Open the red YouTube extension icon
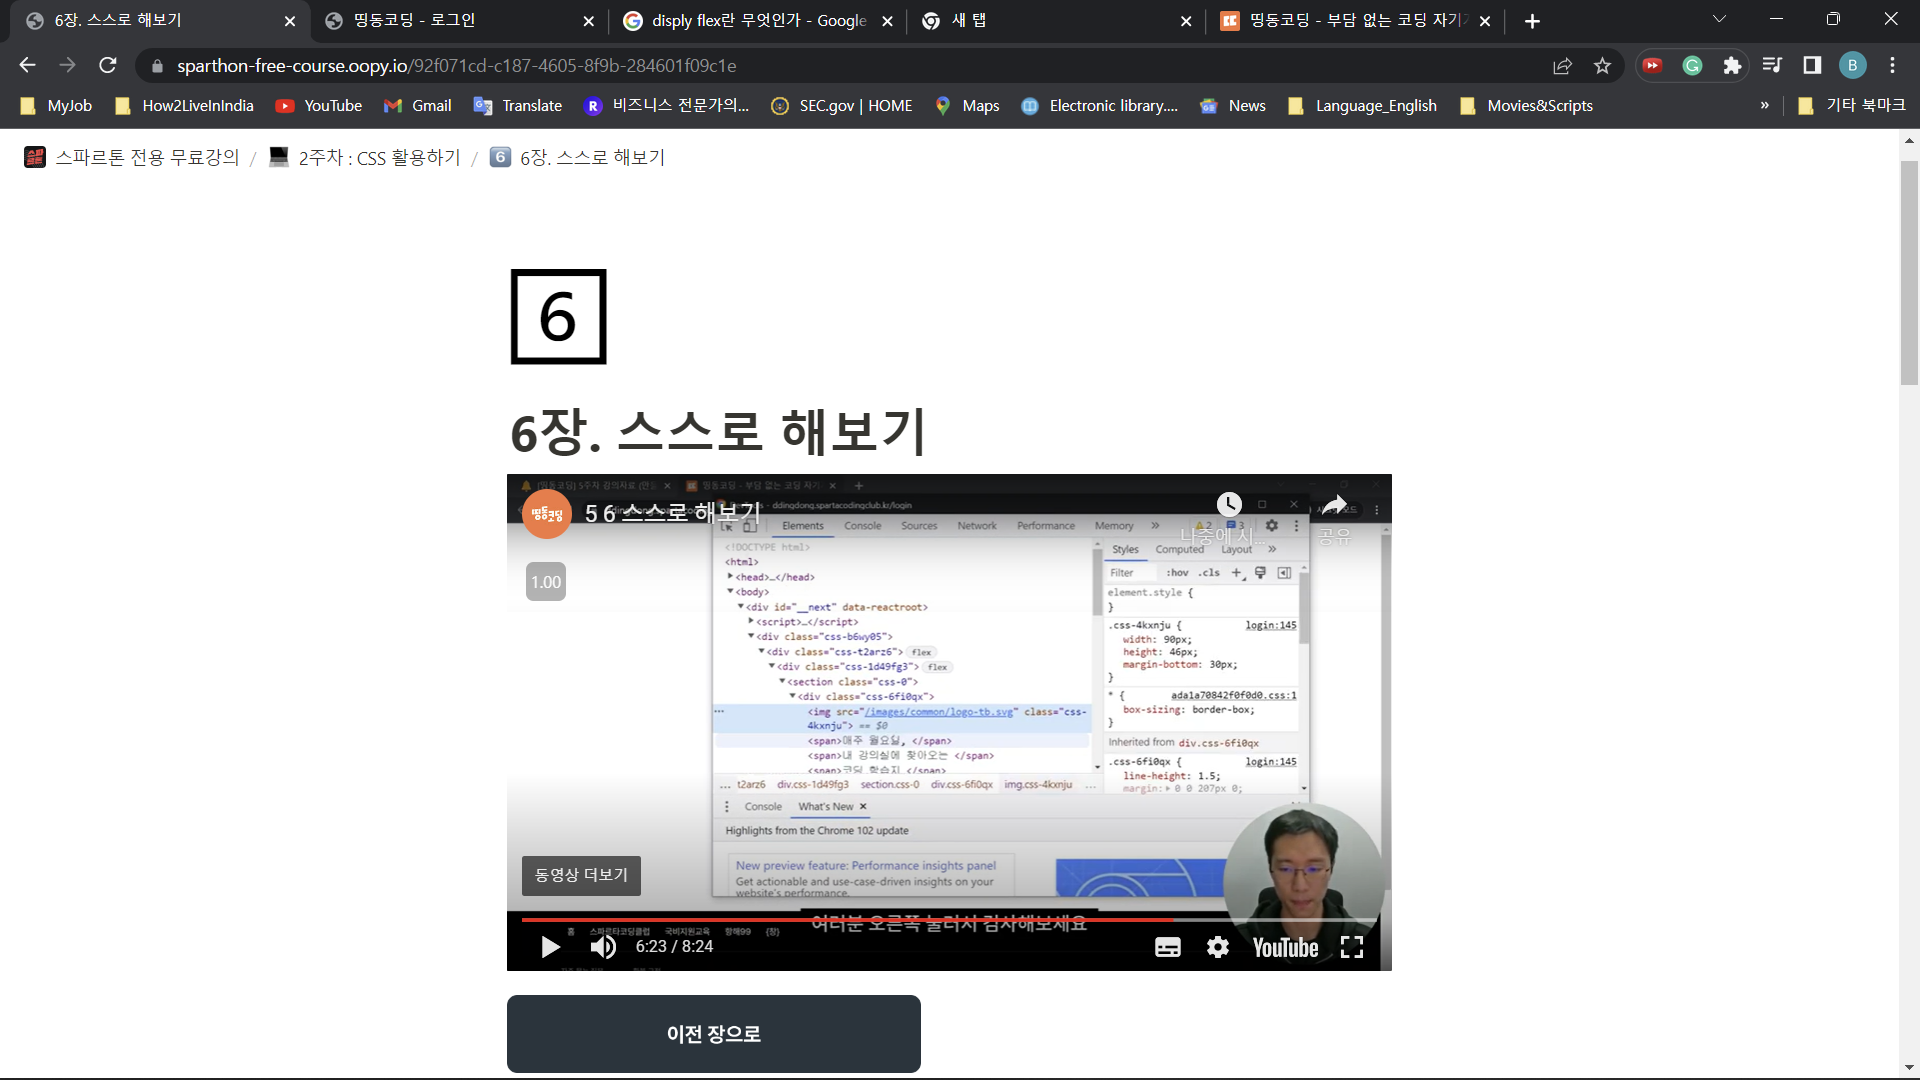The image size is (1920, 1080). pos(1652,65)
